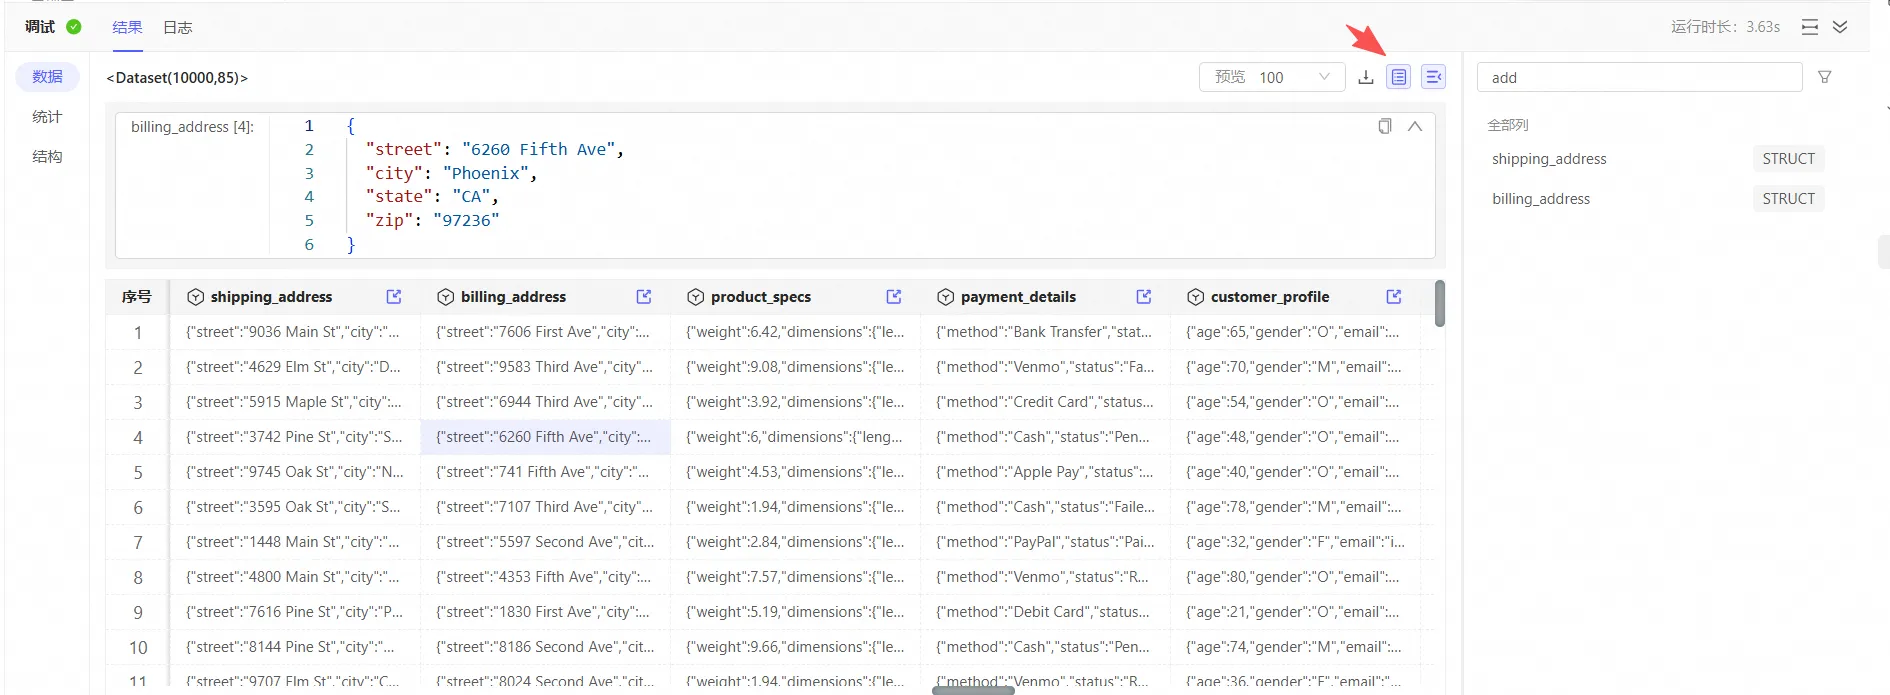This screenshot has height=695, width=1890.
Task: Toggle the column panel sidebar icon
Action: tap(1433, 77)
